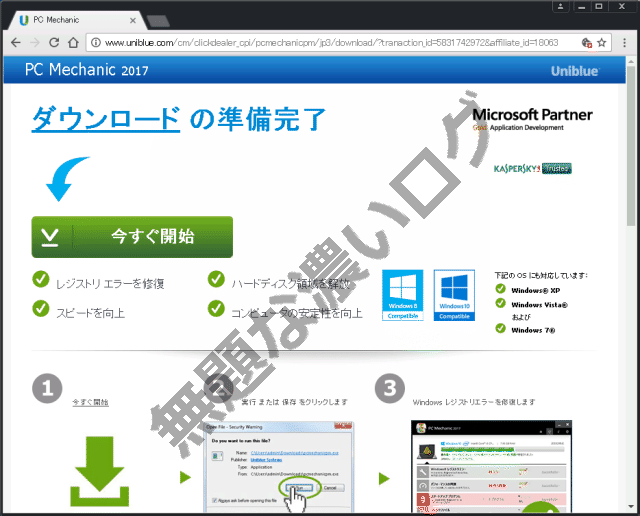Click the Windows Vista text
This screenshot has width=640, height=516.
[x=539, y=305]
